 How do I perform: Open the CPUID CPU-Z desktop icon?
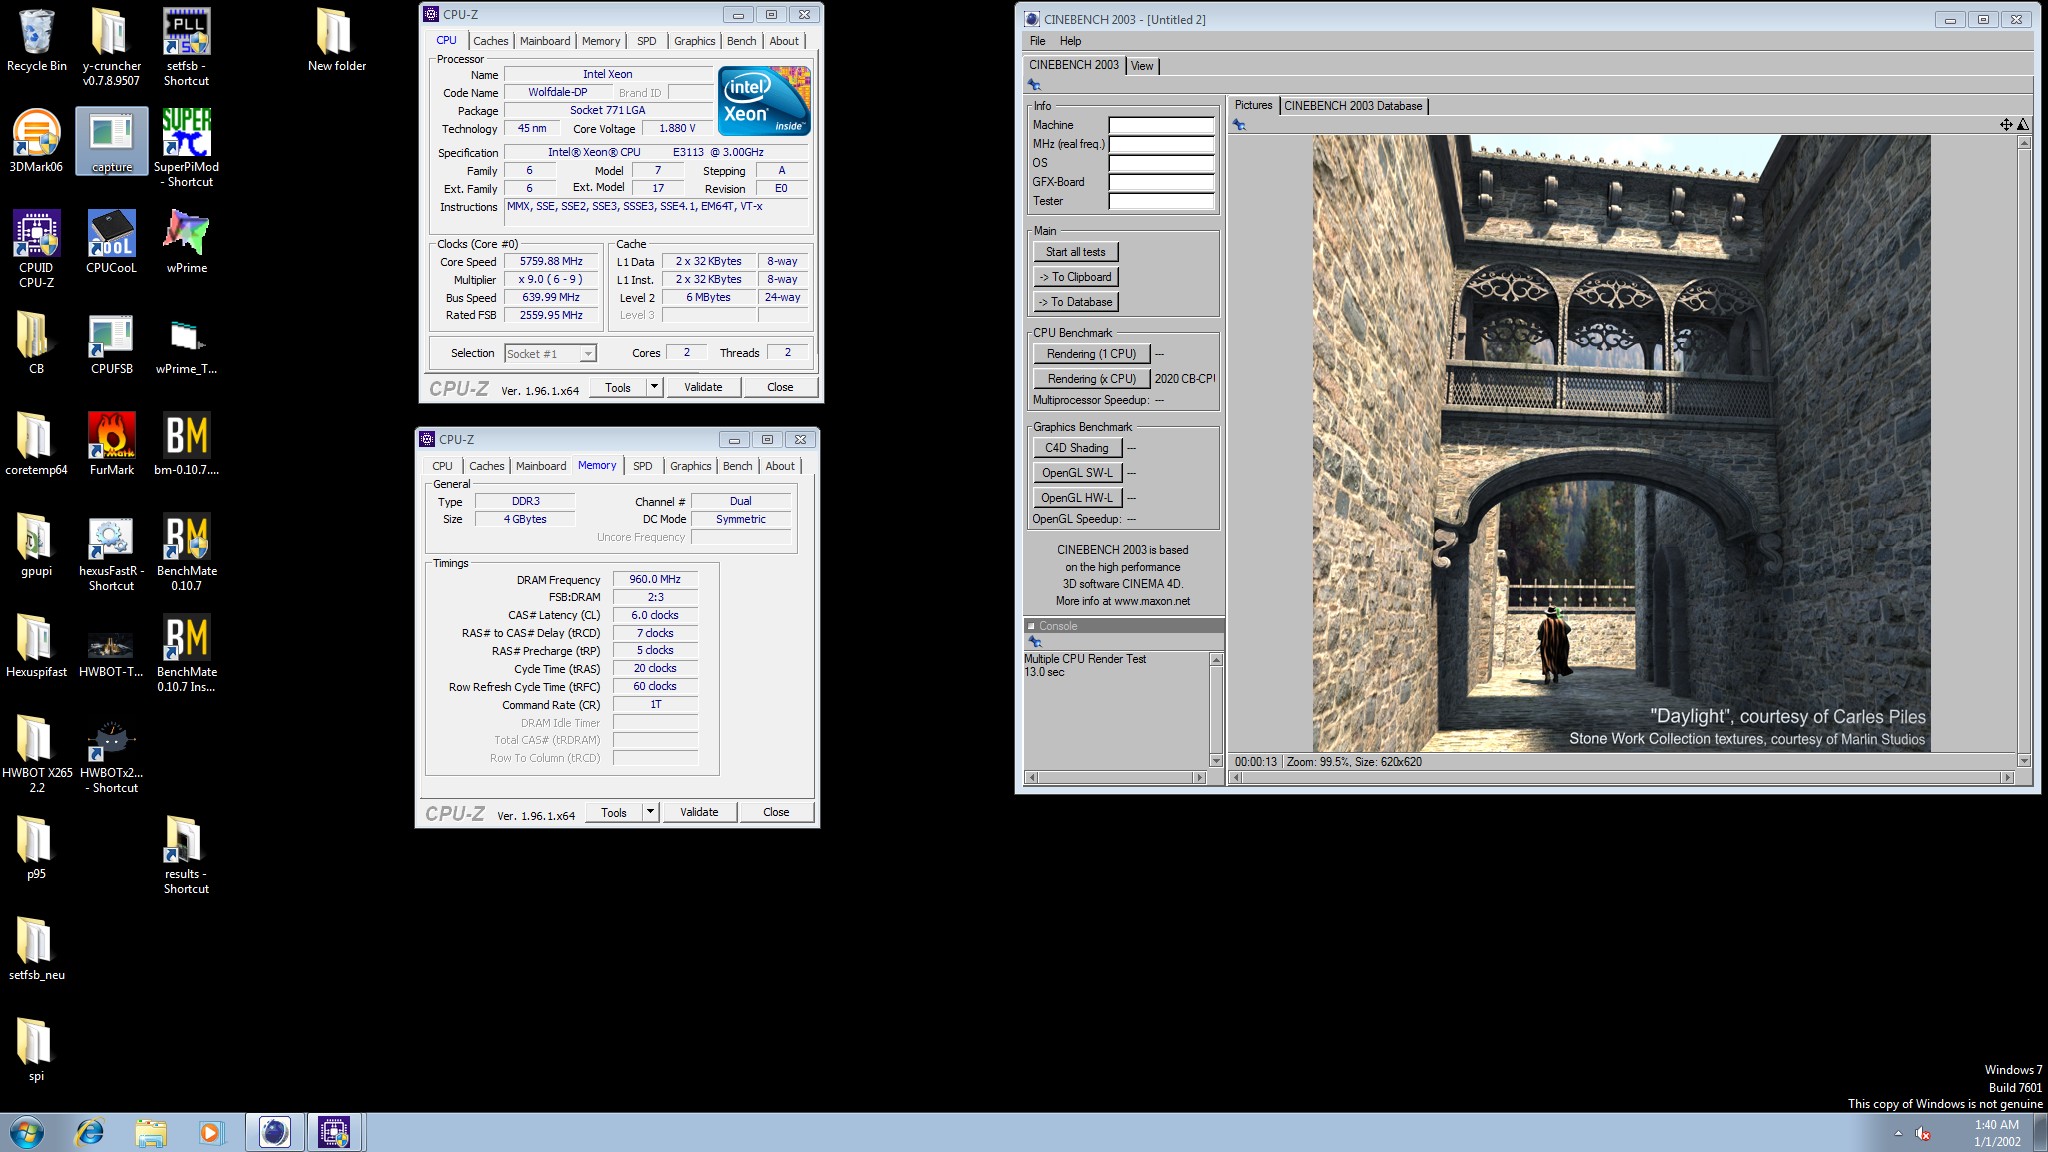click(x=36, y=247)
